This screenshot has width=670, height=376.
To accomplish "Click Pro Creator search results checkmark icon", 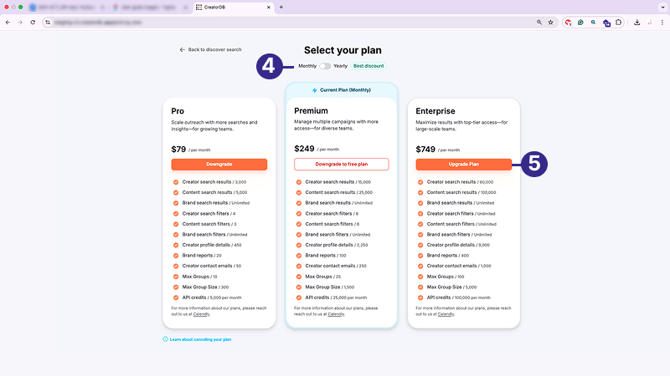I will 176,182.
